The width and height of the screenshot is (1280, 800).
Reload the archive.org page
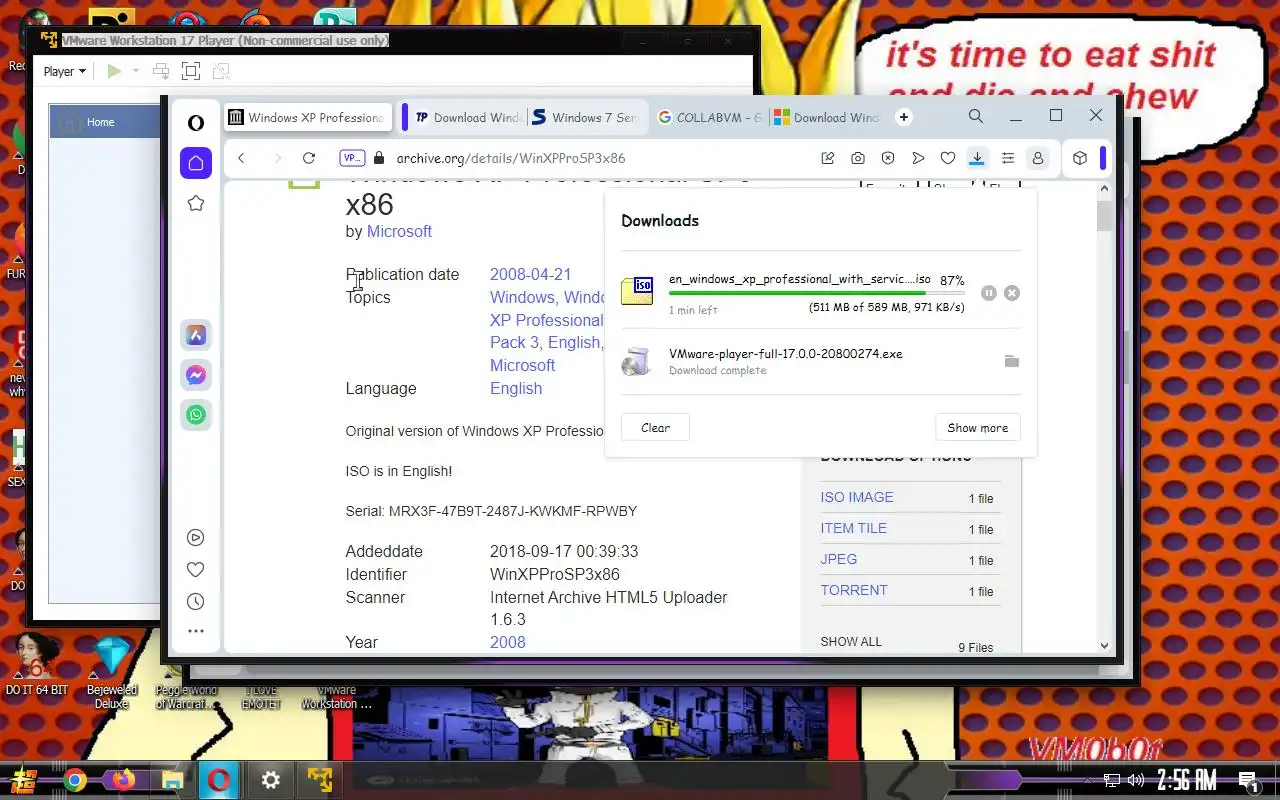pos(309,158)
